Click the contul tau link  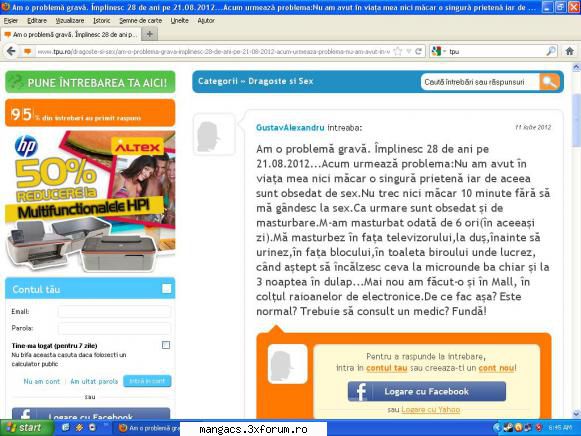coord(386,368)
